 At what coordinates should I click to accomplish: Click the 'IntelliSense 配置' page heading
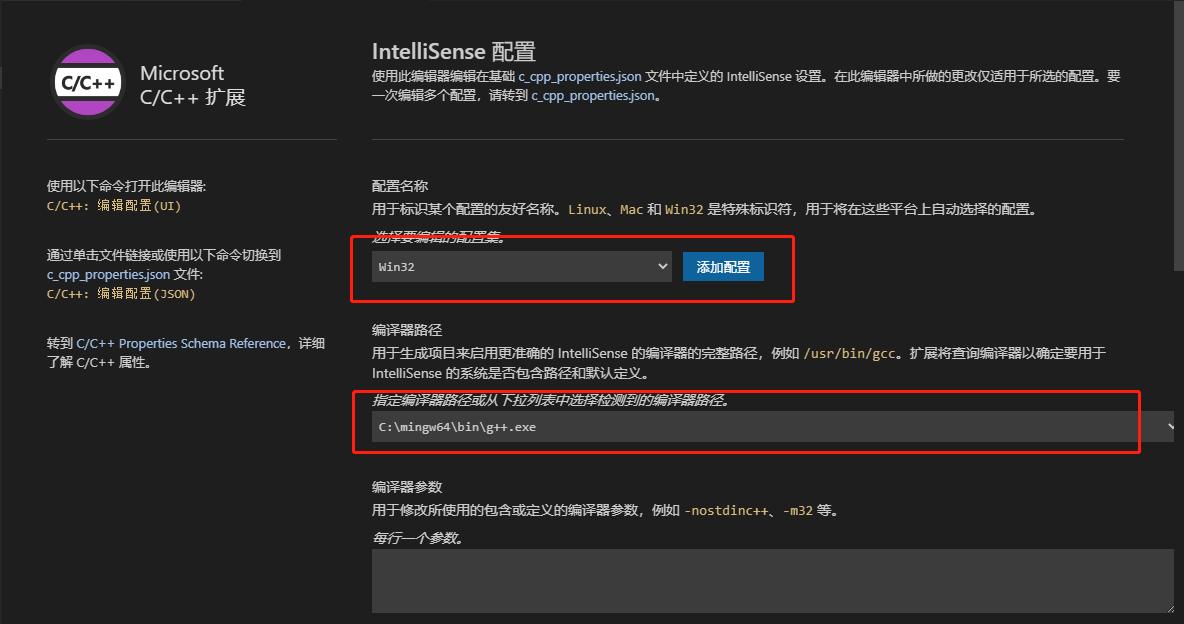point(454,51)
